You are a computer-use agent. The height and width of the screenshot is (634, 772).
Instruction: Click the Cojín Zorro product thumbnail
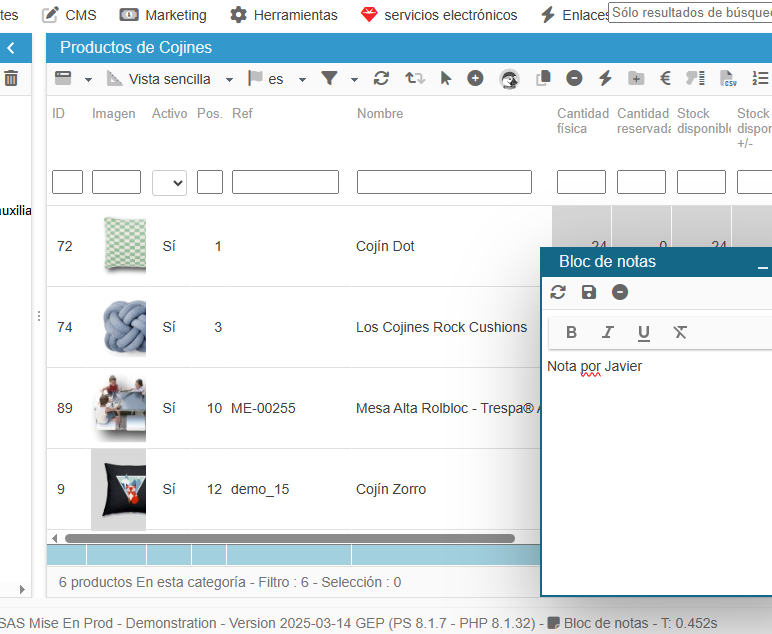[118, 489]
